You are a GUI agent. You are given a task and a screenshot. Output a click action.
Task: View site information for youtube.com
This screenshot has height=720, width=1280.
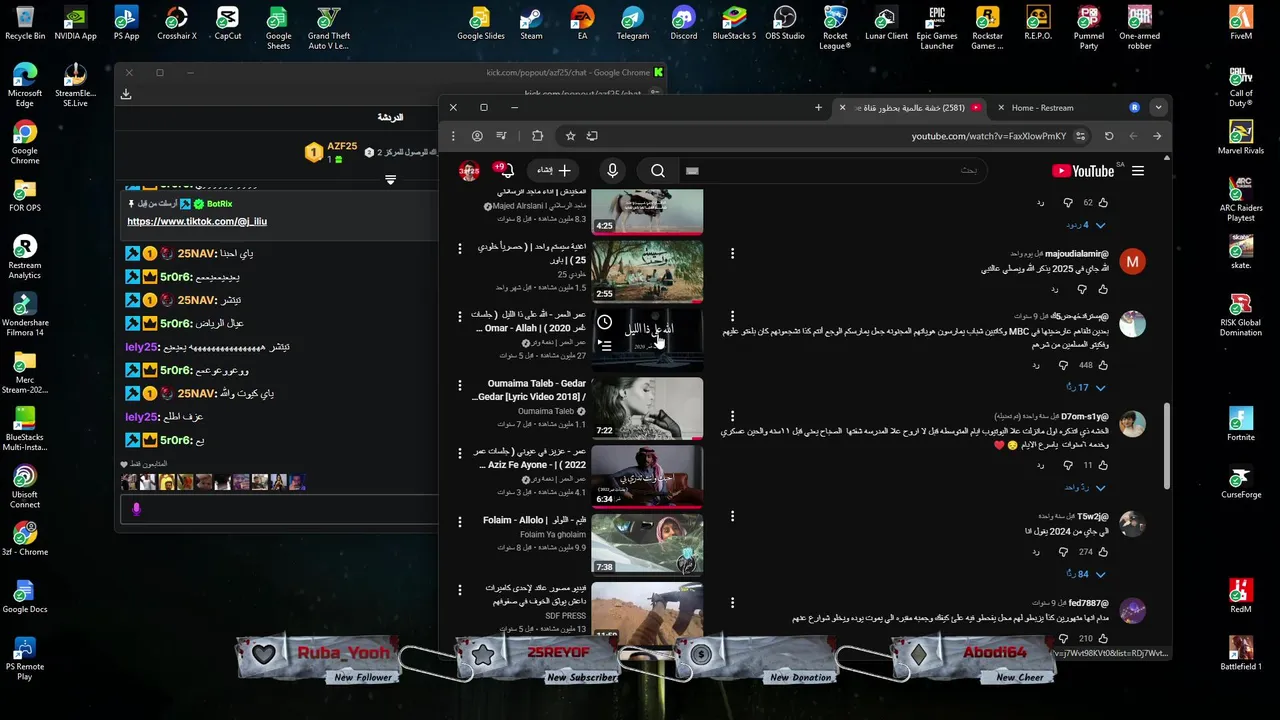[x=1079, y=136]
